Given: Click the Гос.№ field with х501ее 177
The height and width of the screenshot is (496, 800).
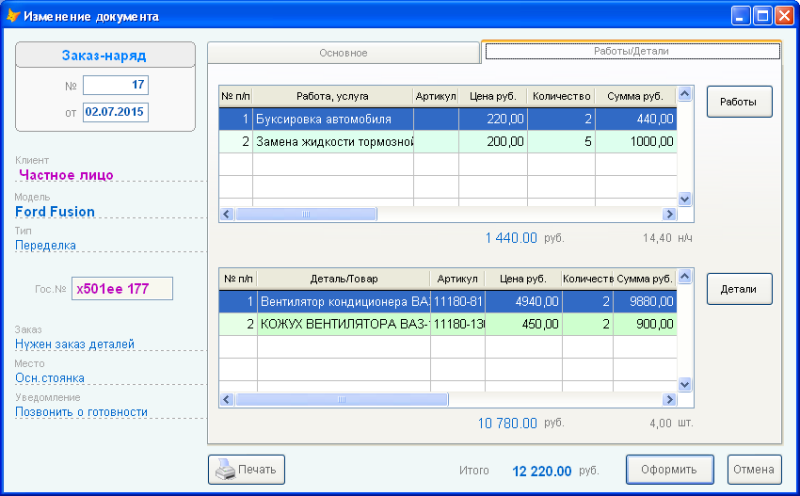Looking at the screenshot, I should point(122,289).
